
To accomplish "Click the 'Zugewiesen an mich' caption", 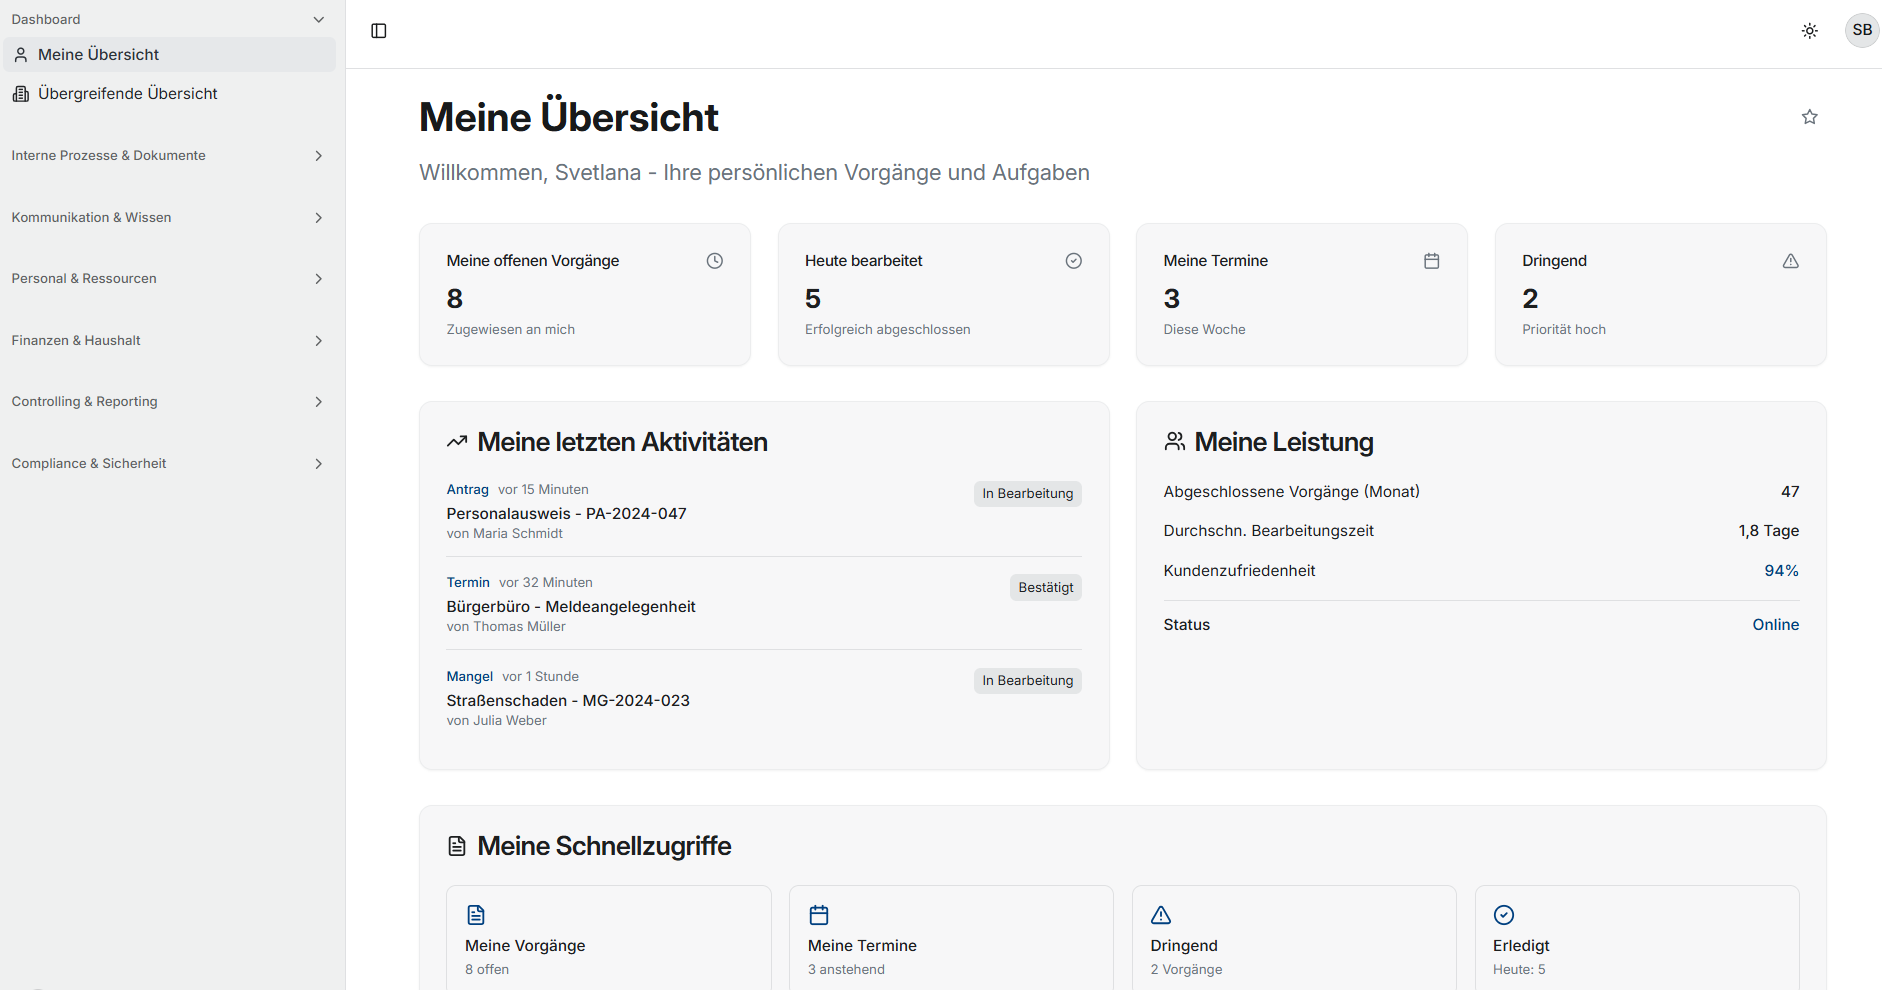I will [x=511, y=330].
